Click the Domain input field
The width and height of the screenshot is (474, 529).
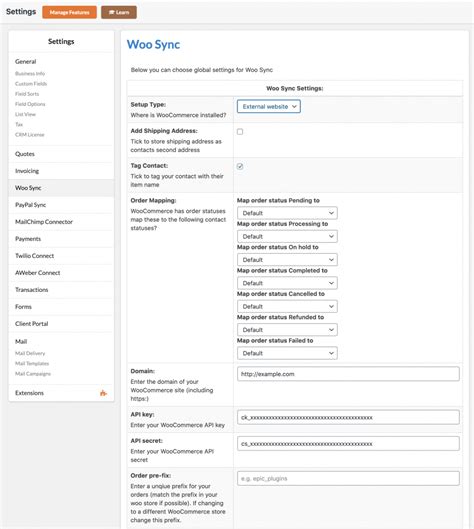tap(348, 374)
